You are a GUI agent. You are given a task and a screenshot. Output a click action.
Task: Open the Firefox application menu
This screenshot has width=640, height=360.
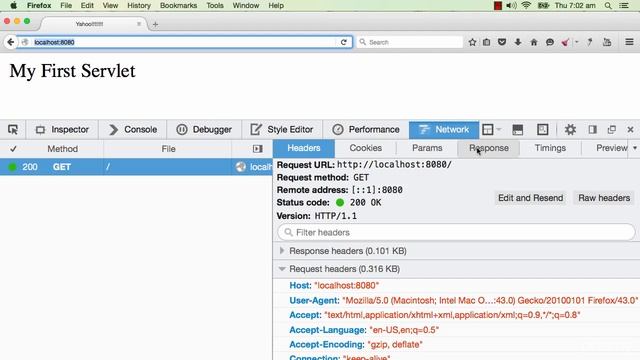pyautogui.click(x=39, y=5)
